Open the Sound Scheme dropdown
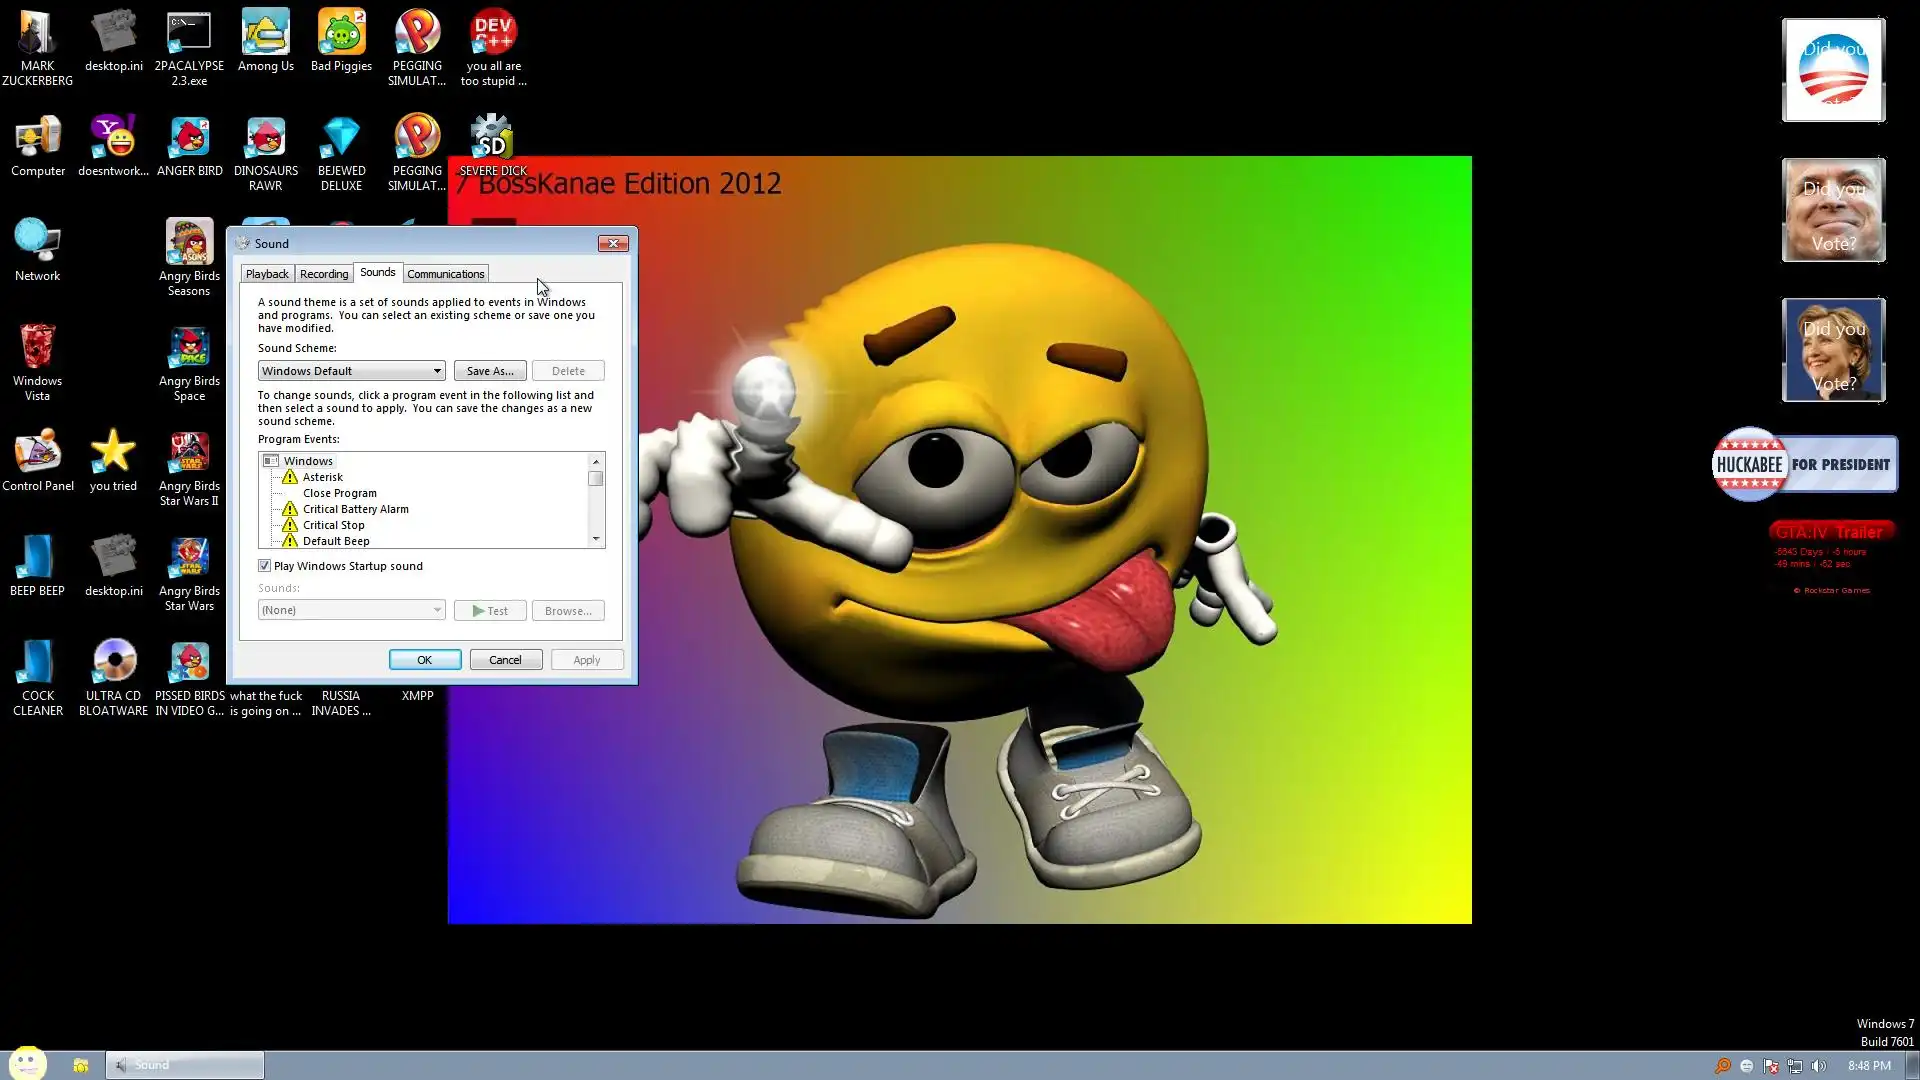This screenshot has width=1920, height=1080. click(x=351, y=371)
